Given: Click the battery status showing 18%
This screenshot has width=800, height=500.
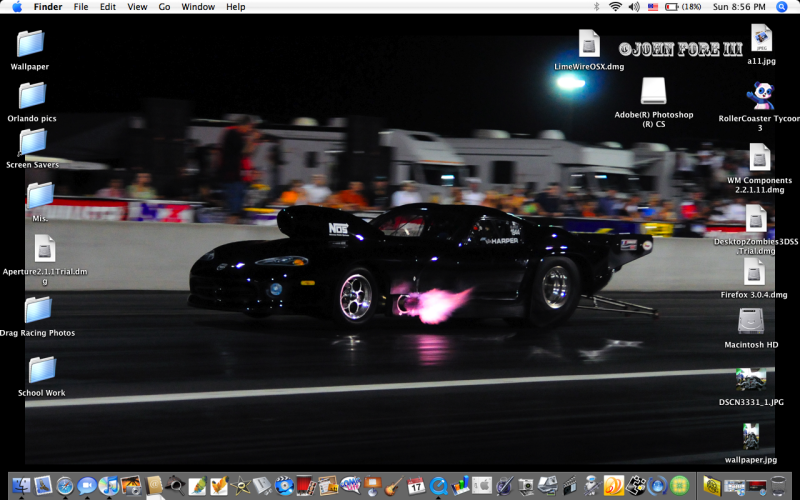Looking at the screenshot, I should (683, 7).
